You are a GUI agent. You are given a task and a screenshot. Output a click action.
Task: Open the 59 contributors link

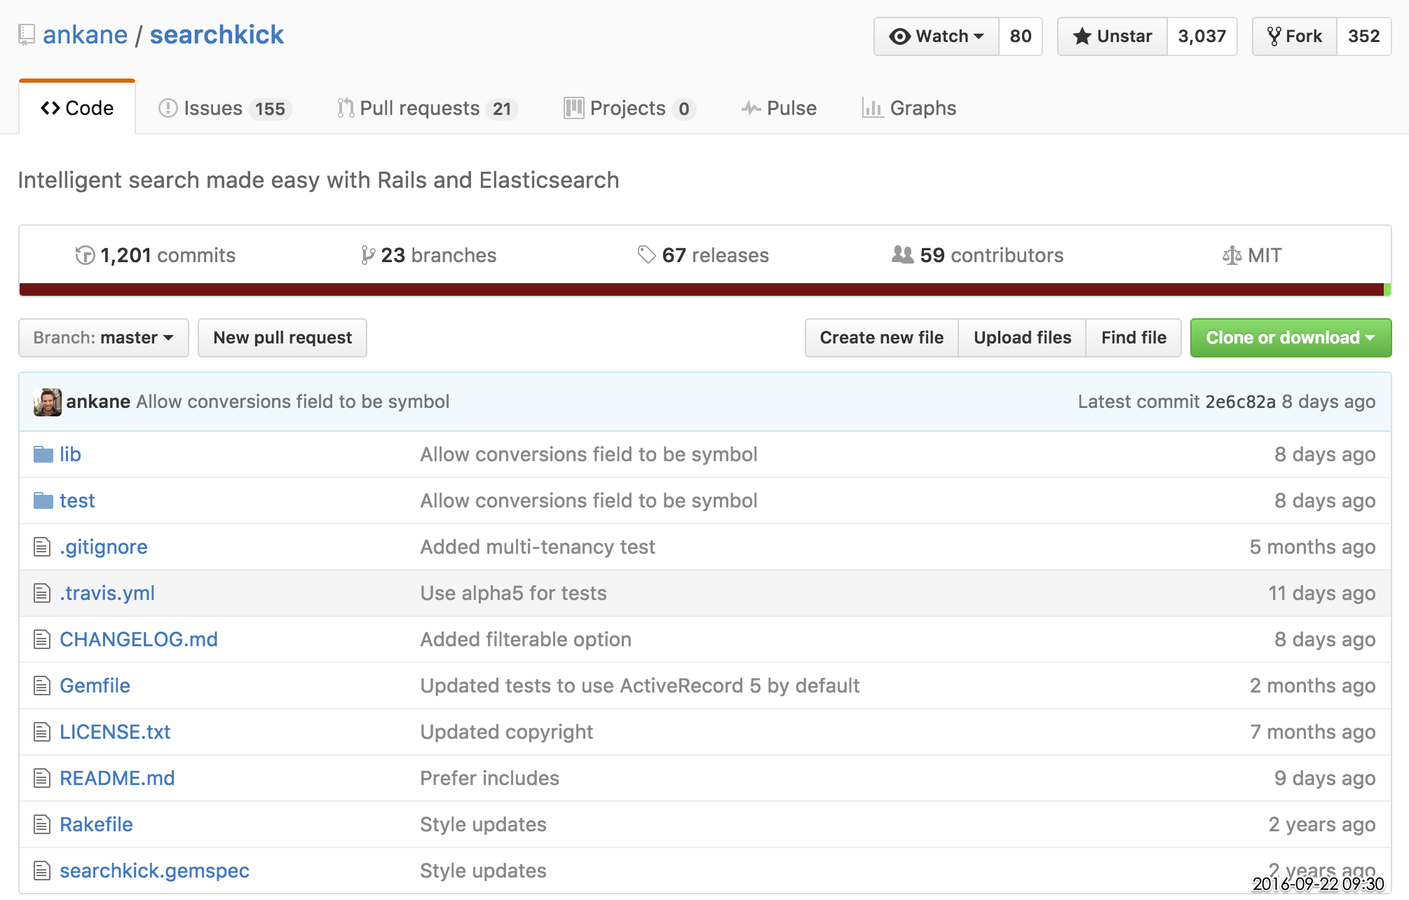978,255
